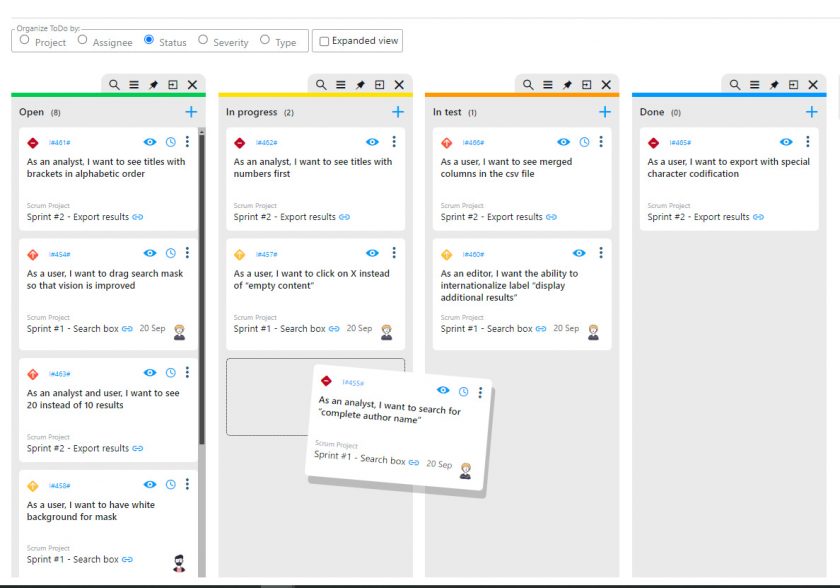
Task: Open the hamburger menu on the Open column
Action: tap(133, 84)
